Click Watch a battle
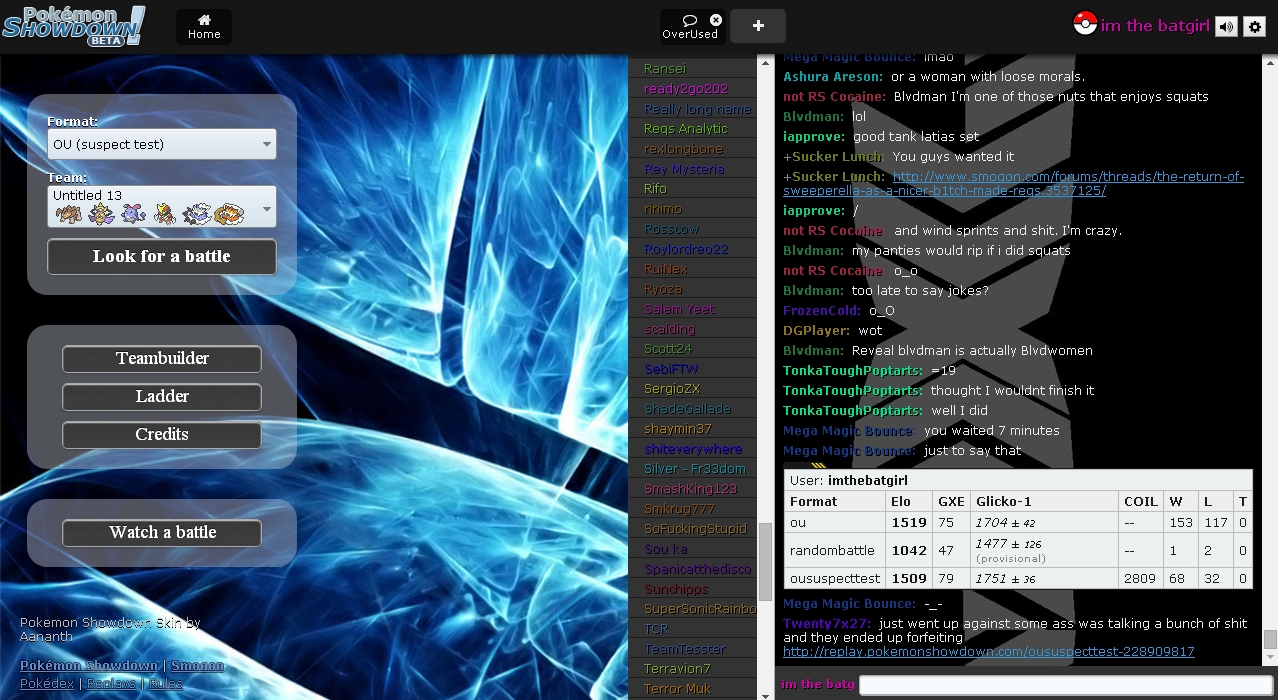 click(x=162, y=532)
